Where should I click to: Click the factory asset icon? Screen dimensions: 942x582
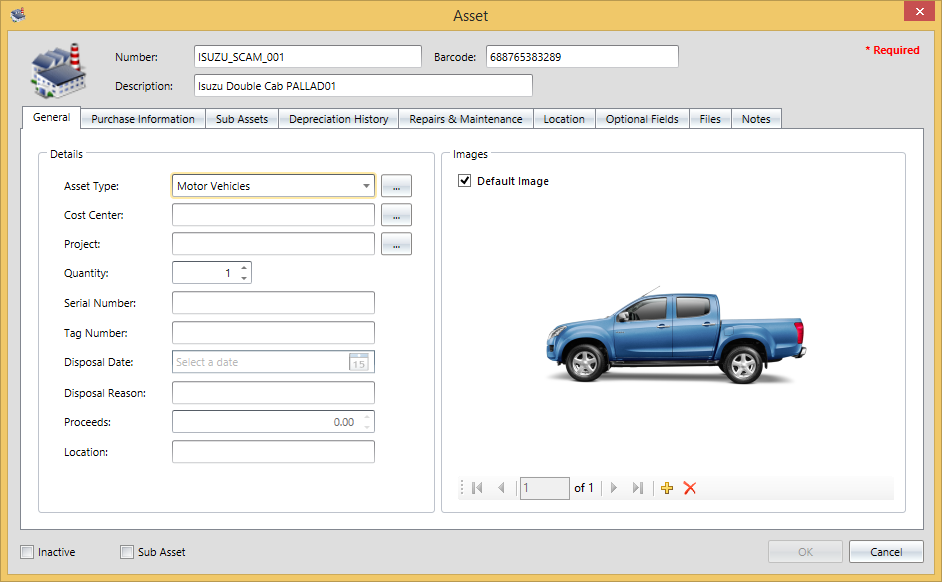click(x=58, y=70)
